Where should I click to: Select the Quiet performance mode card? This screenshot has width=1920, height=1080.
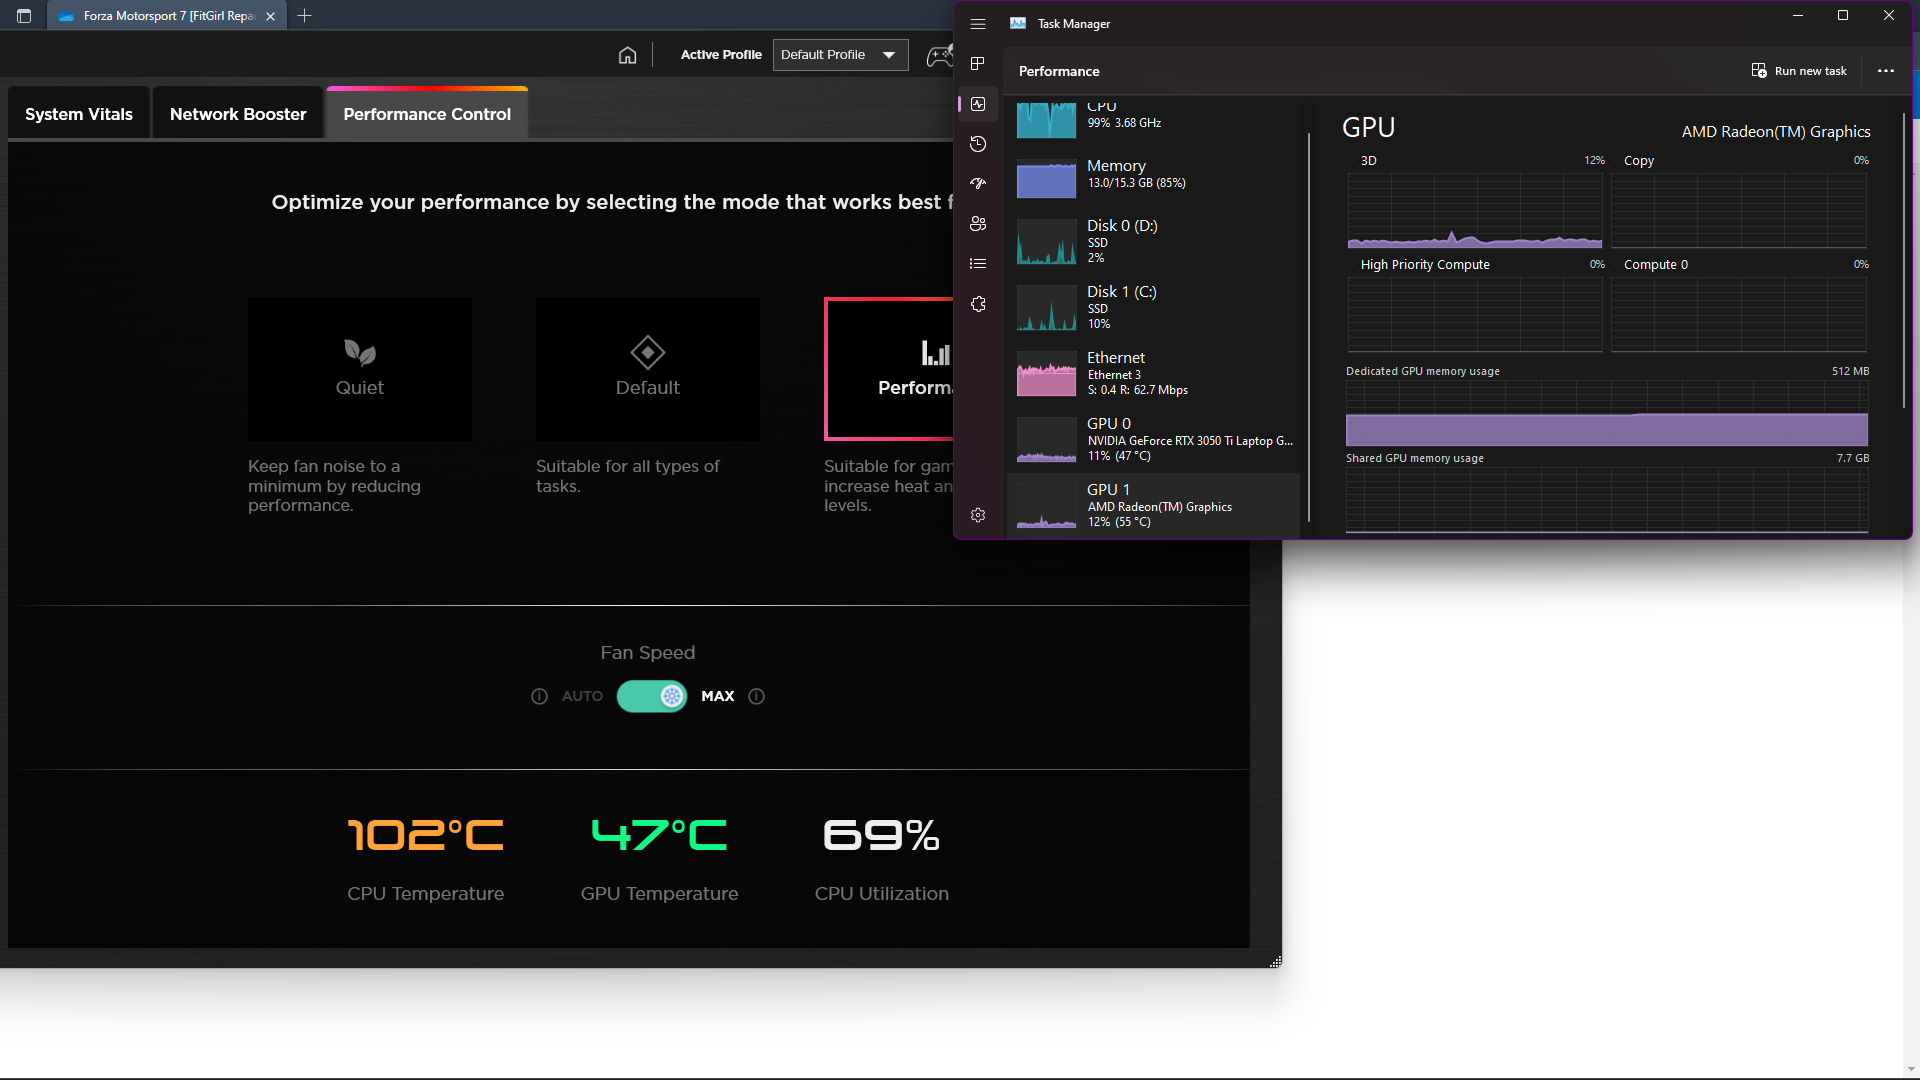360,369
